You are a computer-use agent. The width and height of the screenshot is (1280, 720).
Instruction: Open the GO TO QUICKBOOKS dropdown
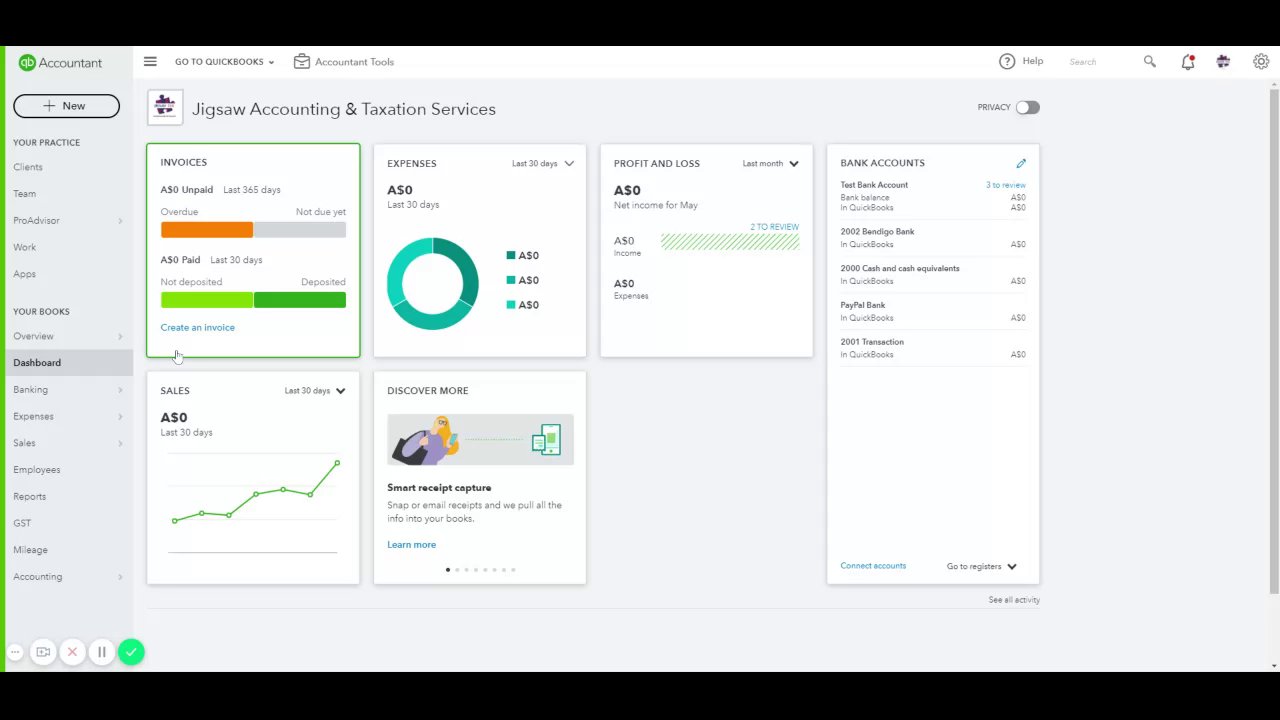tap(224, 61)
